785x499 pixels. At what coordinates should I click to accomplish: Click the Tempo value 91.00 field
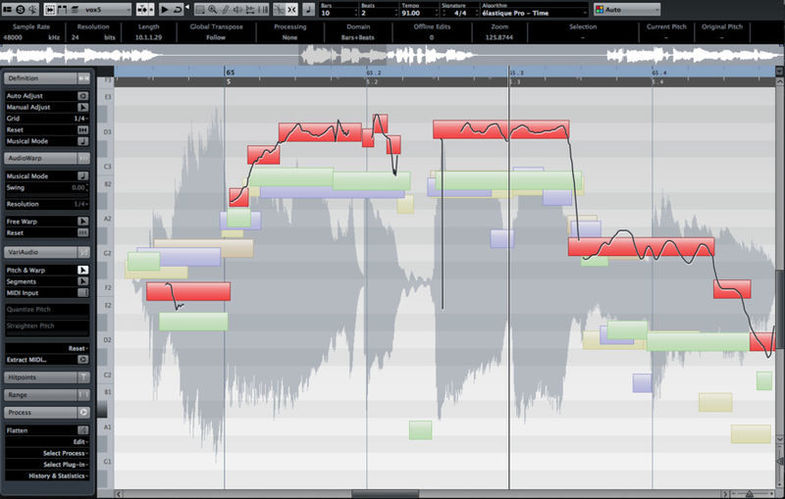(417, 13)
